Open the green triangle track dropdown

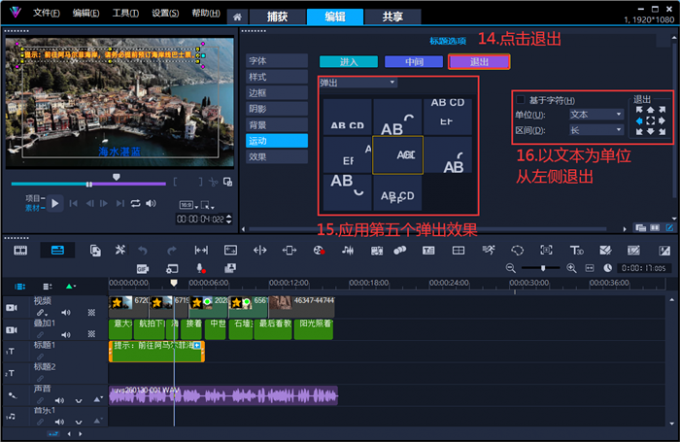70,286
